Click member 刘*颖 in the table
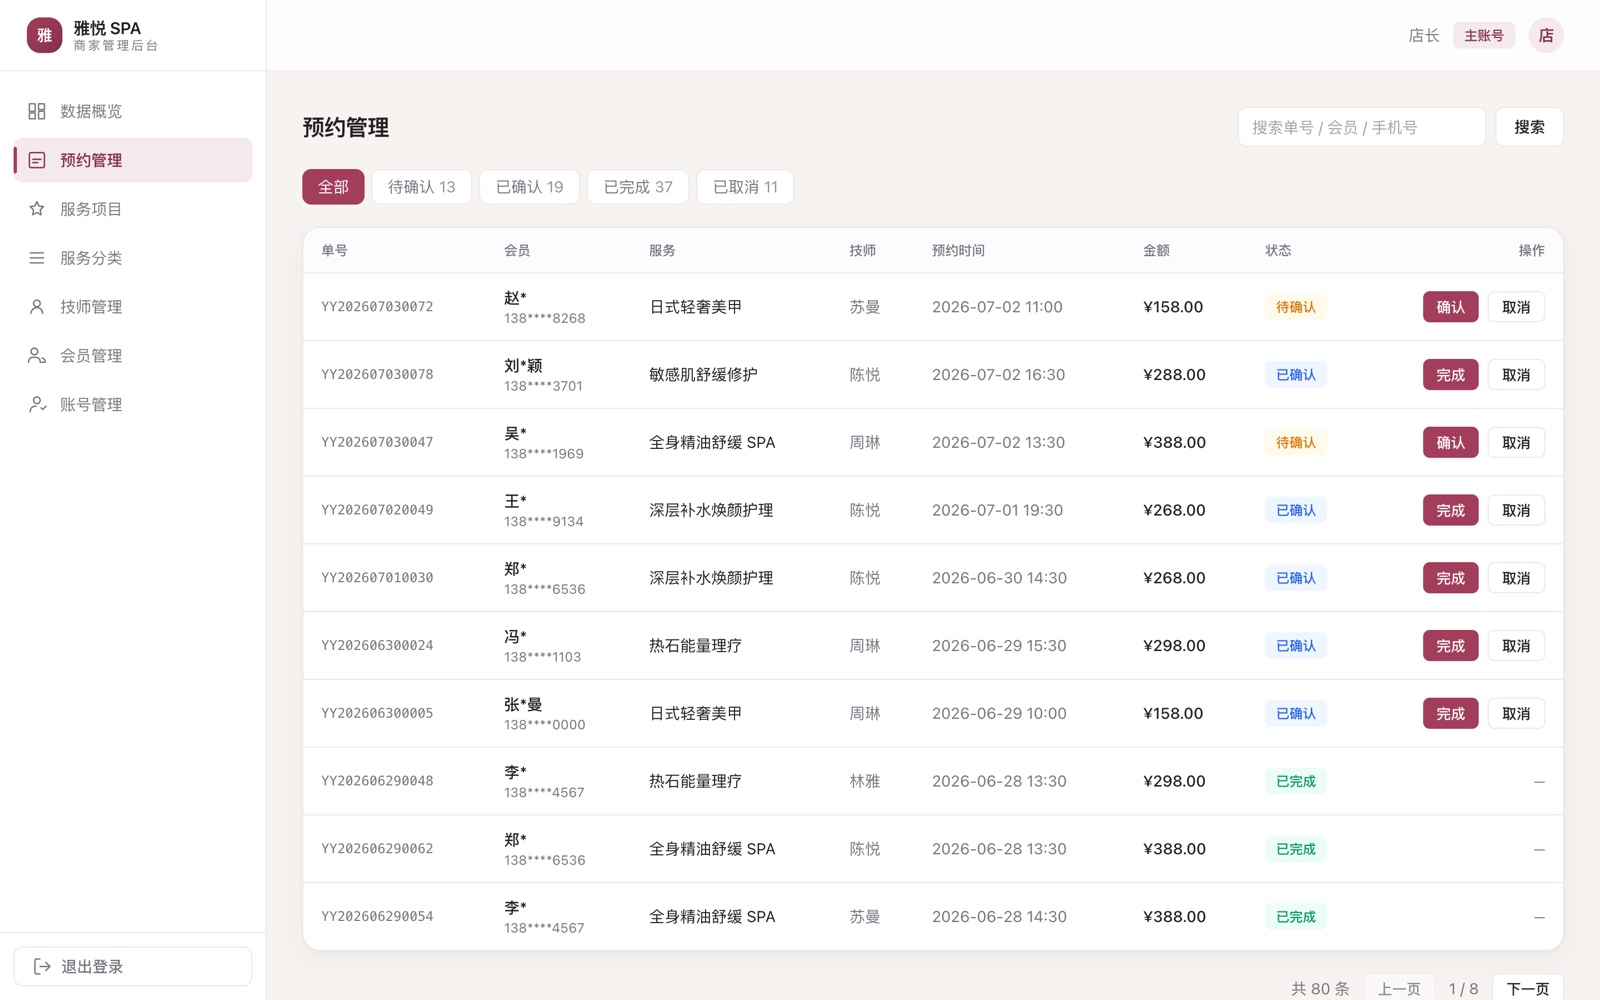This screenshot has width=1600, height=1000. 523,366
